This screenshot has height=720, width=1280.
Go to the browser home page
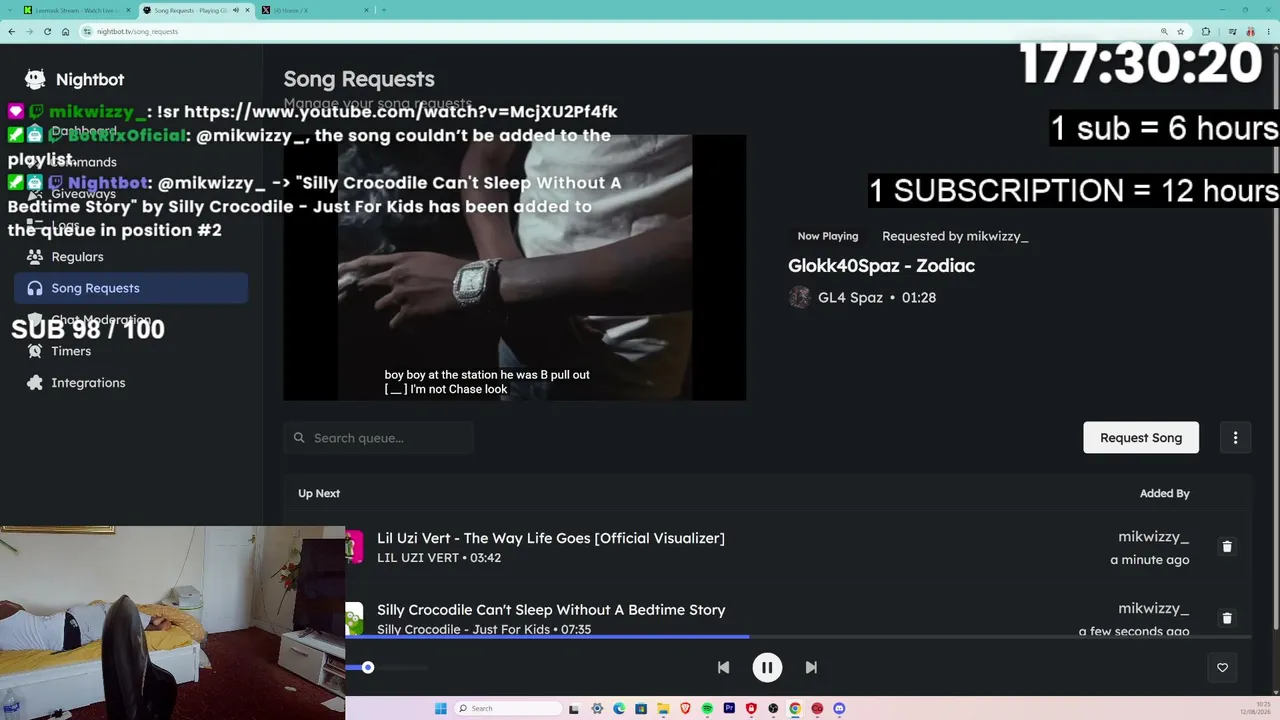pos(65,31)
